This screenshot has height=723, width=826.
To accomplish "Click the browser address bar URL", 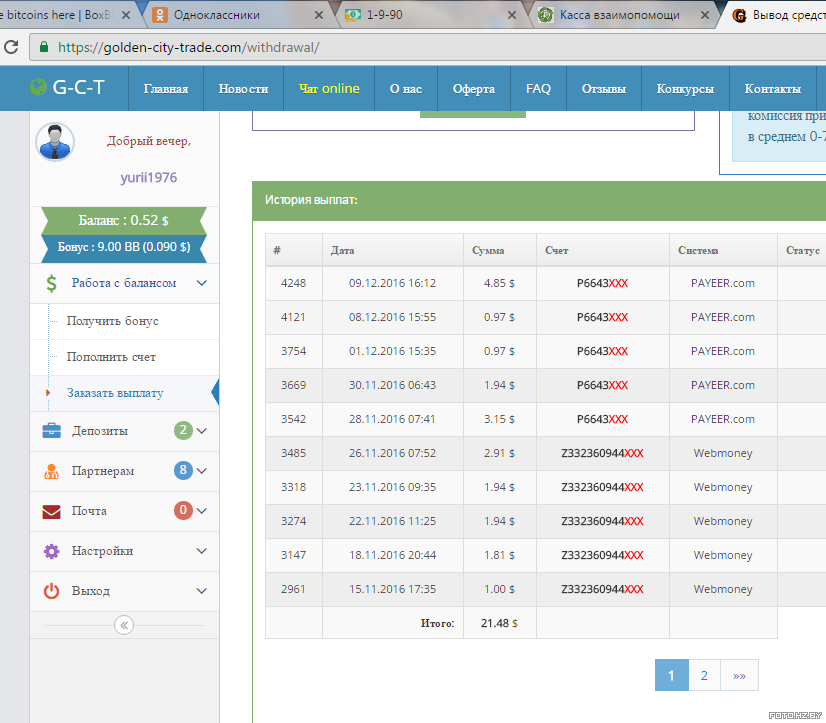I will (x=189, y=47).
